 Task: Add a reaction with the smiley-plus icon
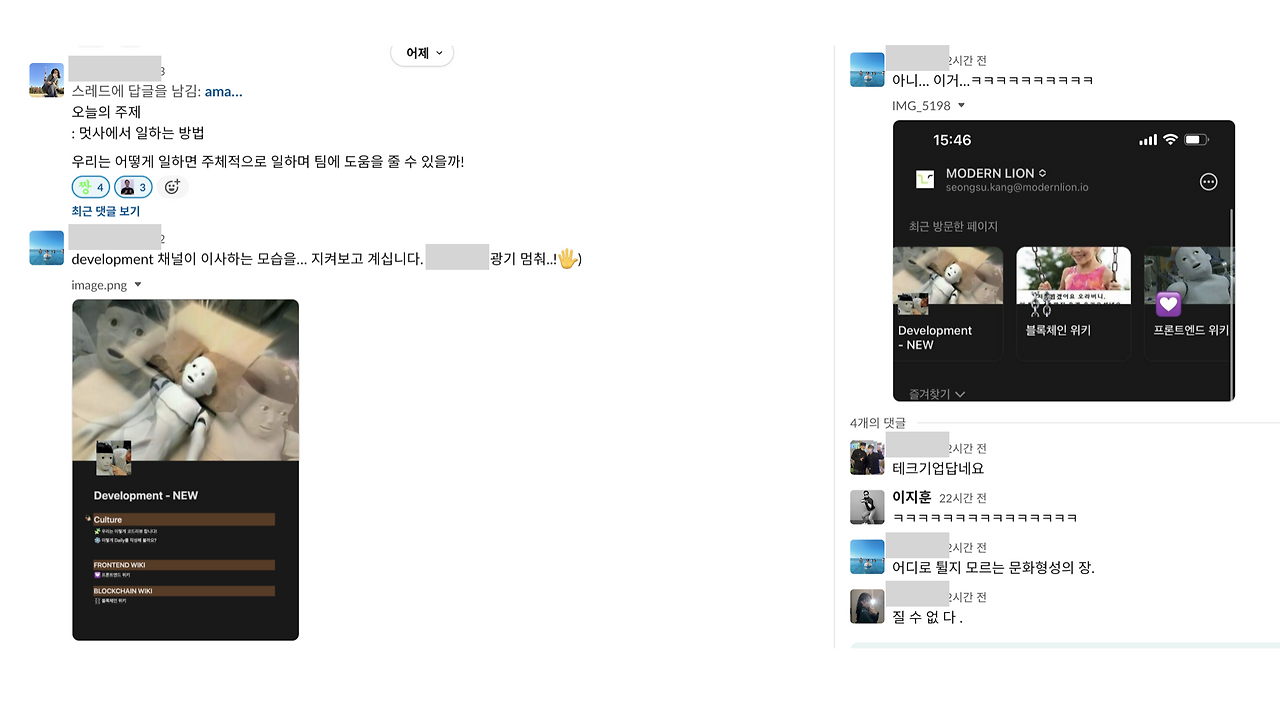tap(172, 187)
